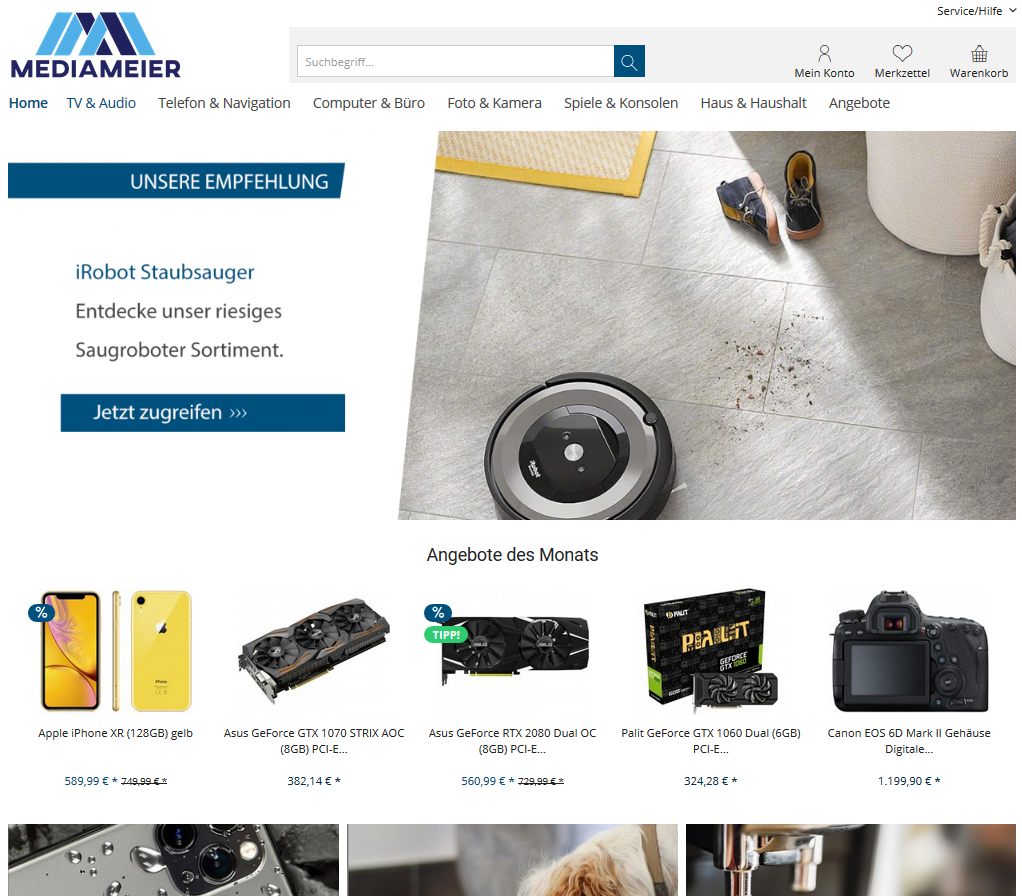Click the 382,14 € price
This screenshot has height=896, width=1022.
pos(314,781)
